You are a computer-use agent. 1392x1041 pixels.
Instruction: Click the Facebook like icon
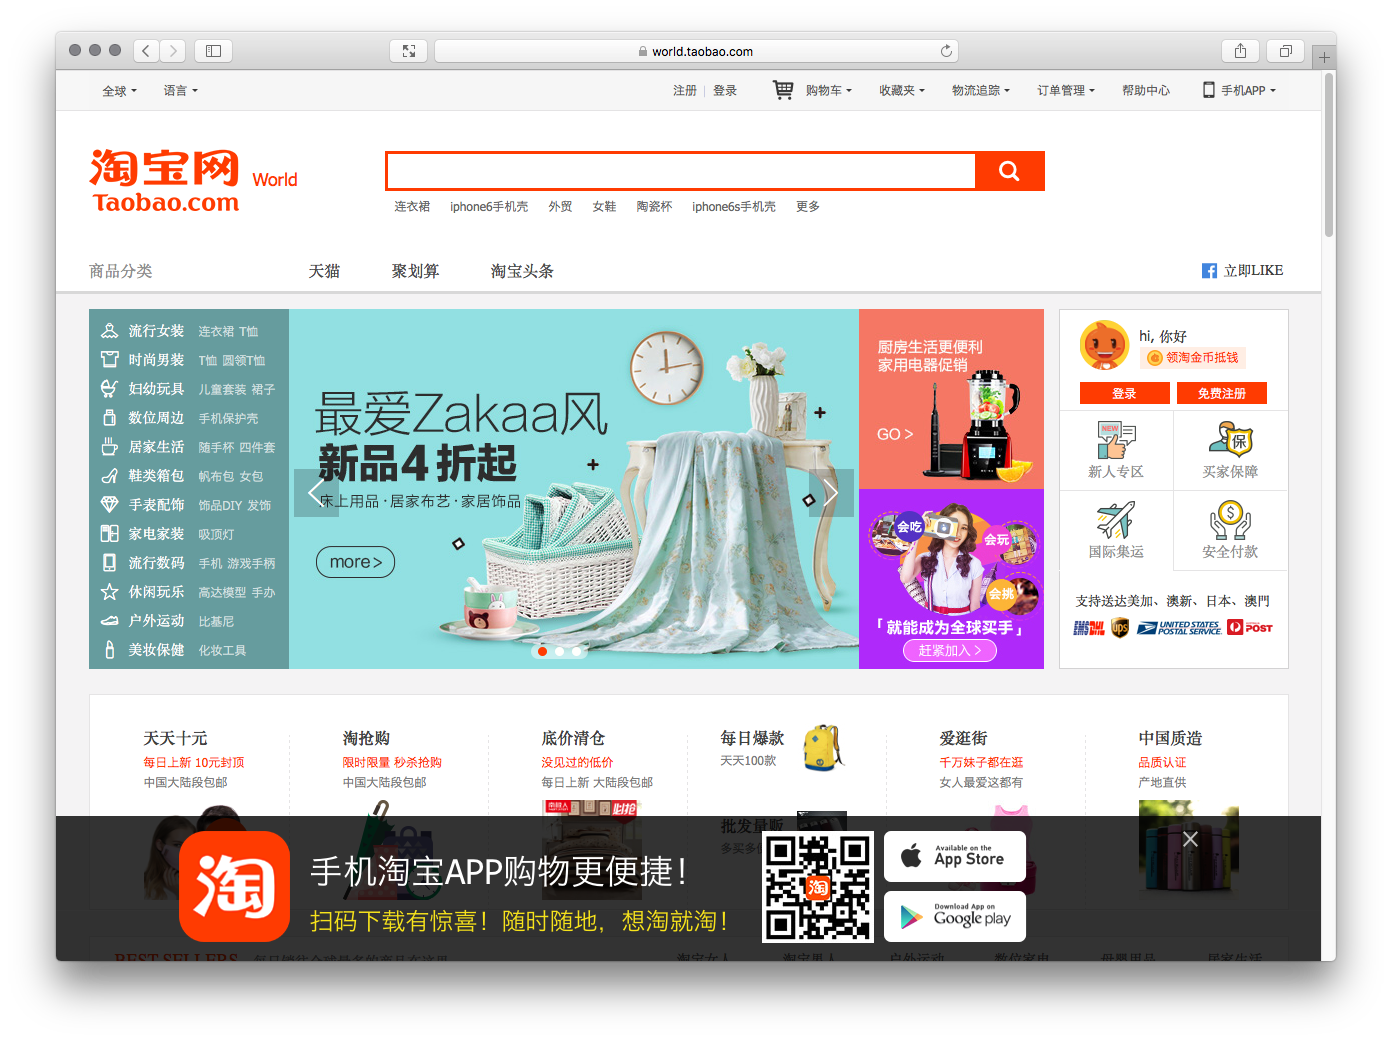[1209, 271]
